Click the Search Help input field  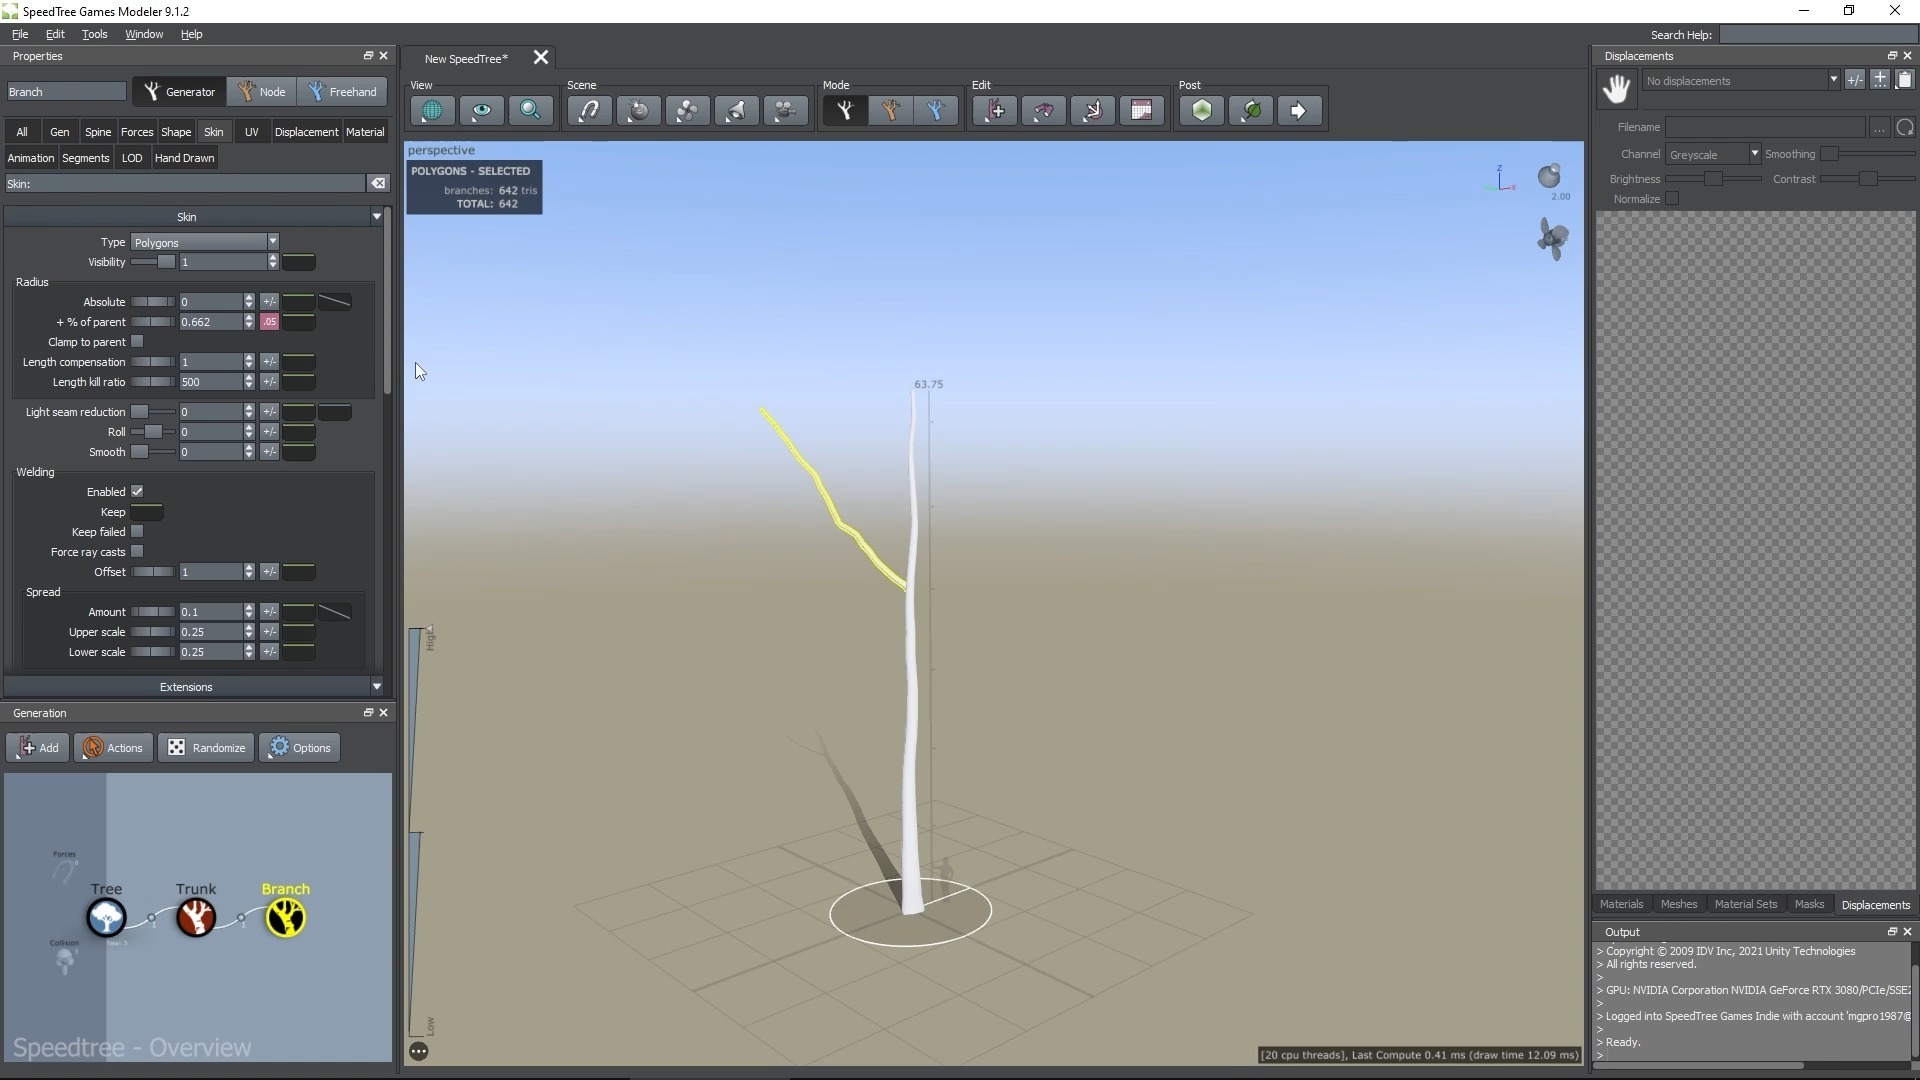point(1816,35)
